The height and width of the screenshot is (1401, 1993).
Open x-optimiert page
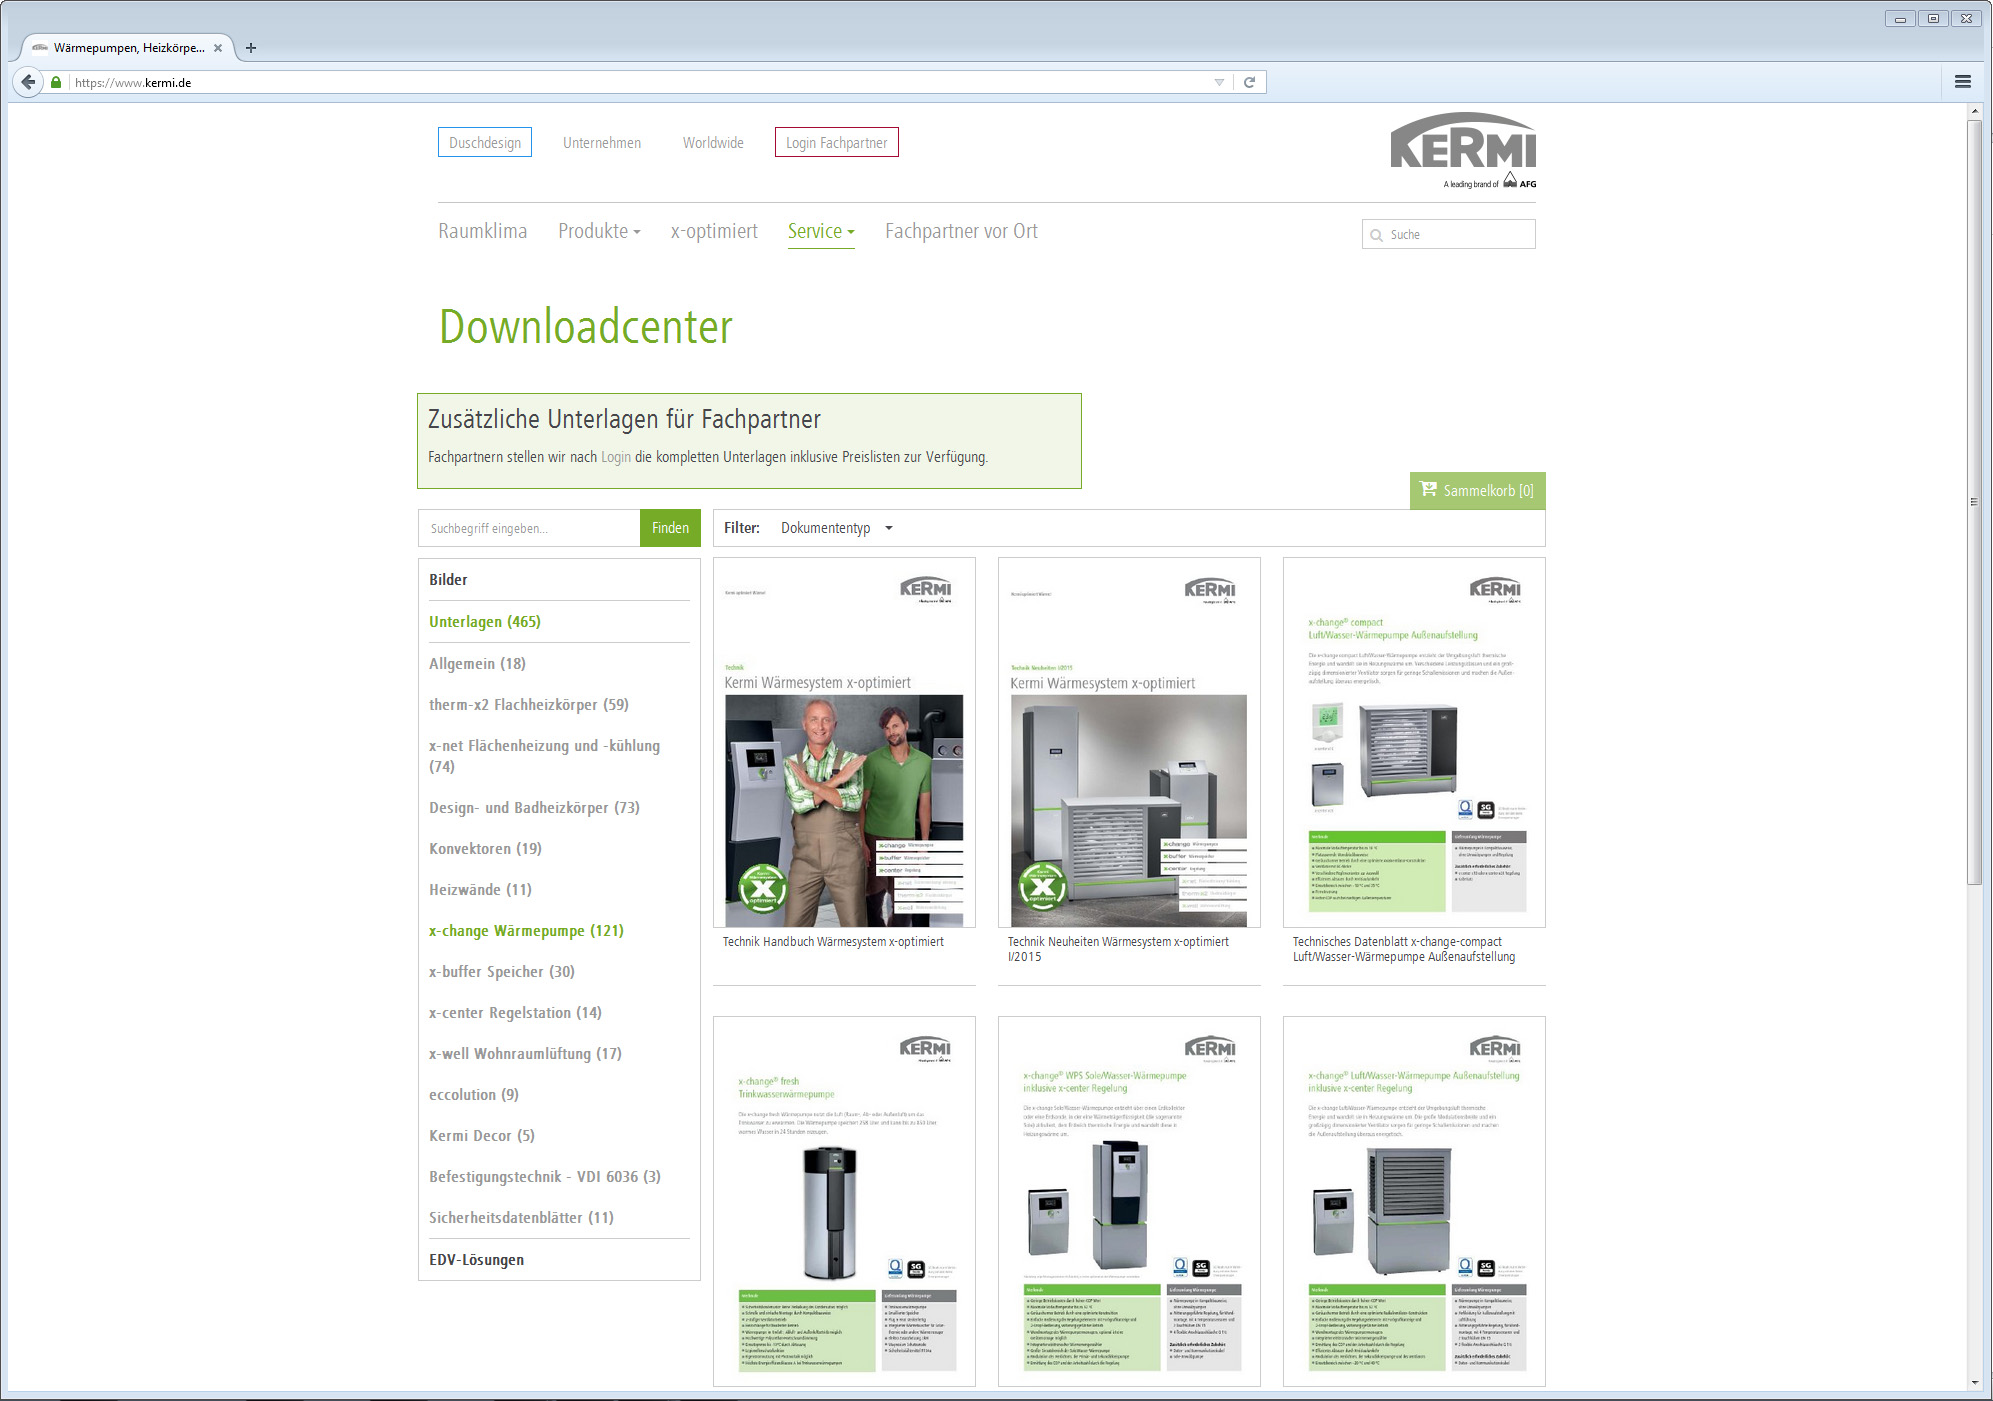pyautogui.click(x=714, y=231)
